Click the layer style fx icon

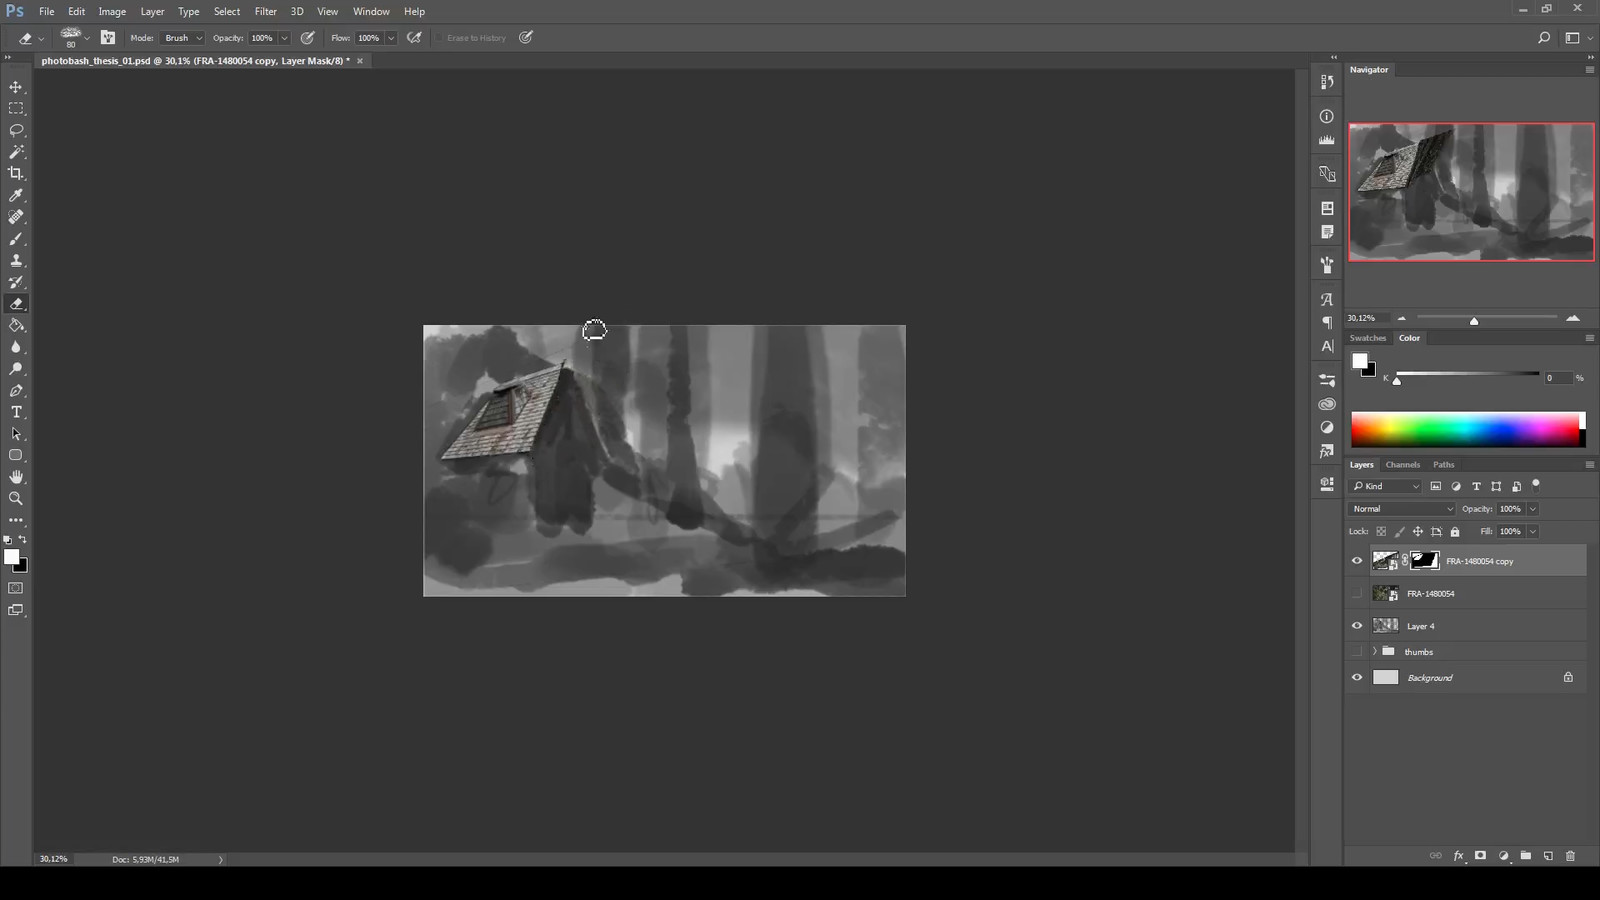[1458, 856]
